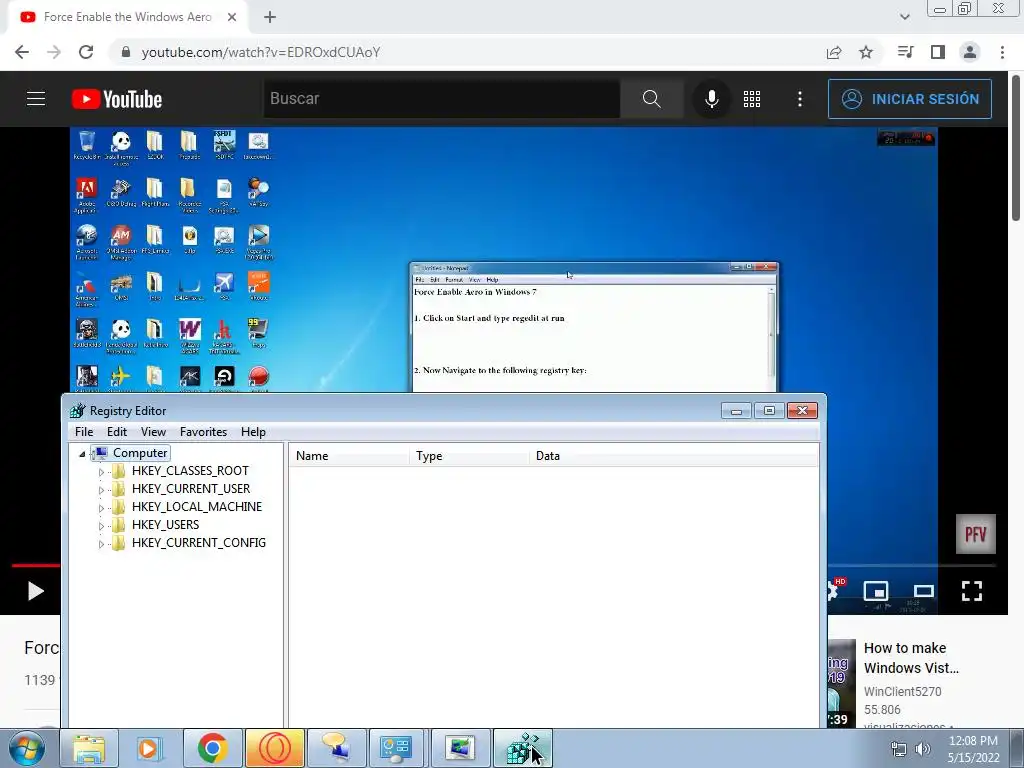1024x768 pixels.
Task: Select the HKEY_LOCAL_MACHINE key
Action: pos(197,507)
